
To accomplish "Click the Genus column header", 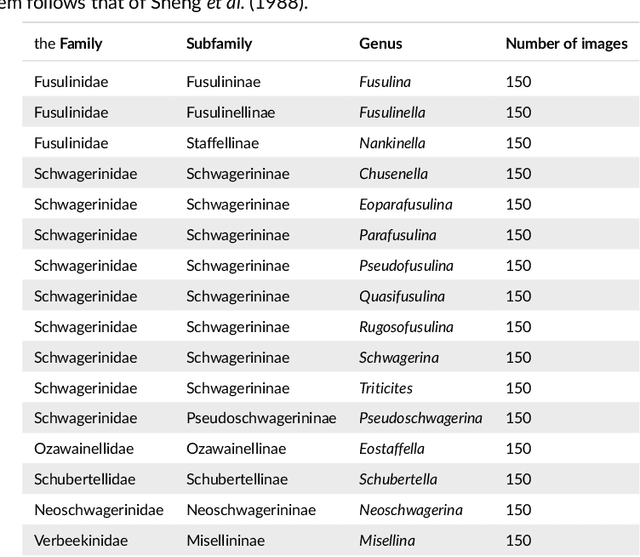I will (x=380, y=44).
